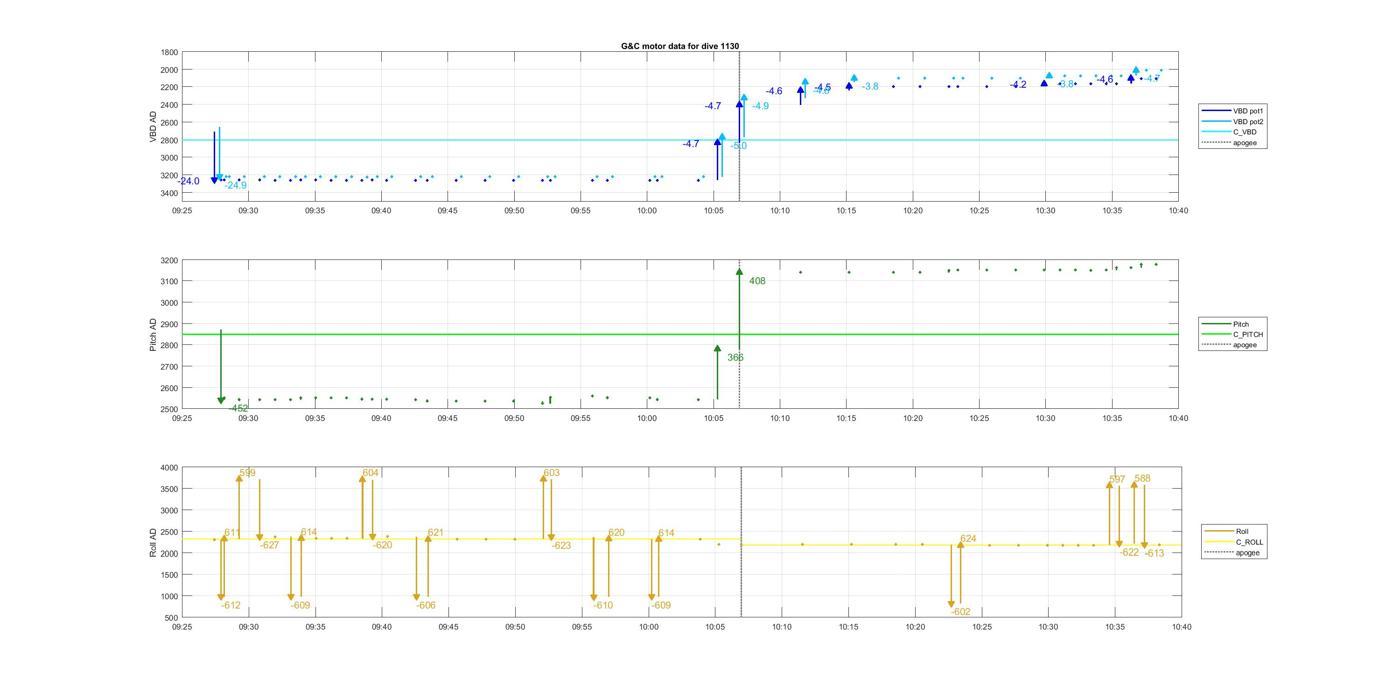Click the "603" roll data label
1400x693 pixels.
[x=551, y=473]
